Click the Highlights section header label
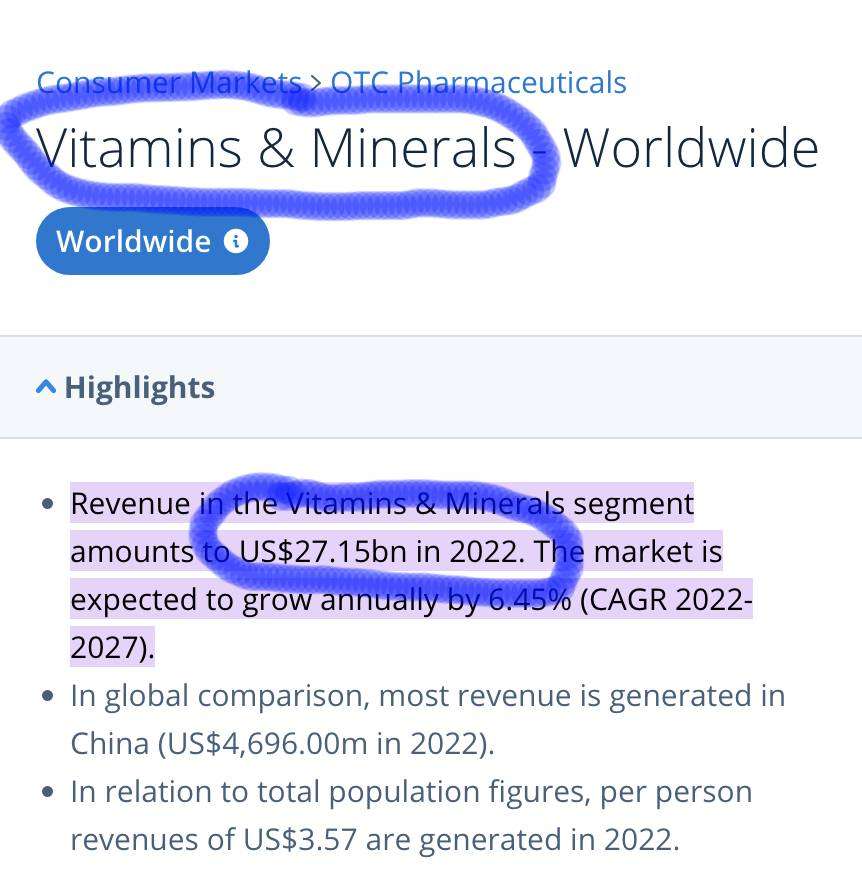The height and width of the screenshot is (872, 862). pyautogui.click(x=139, y=387)
